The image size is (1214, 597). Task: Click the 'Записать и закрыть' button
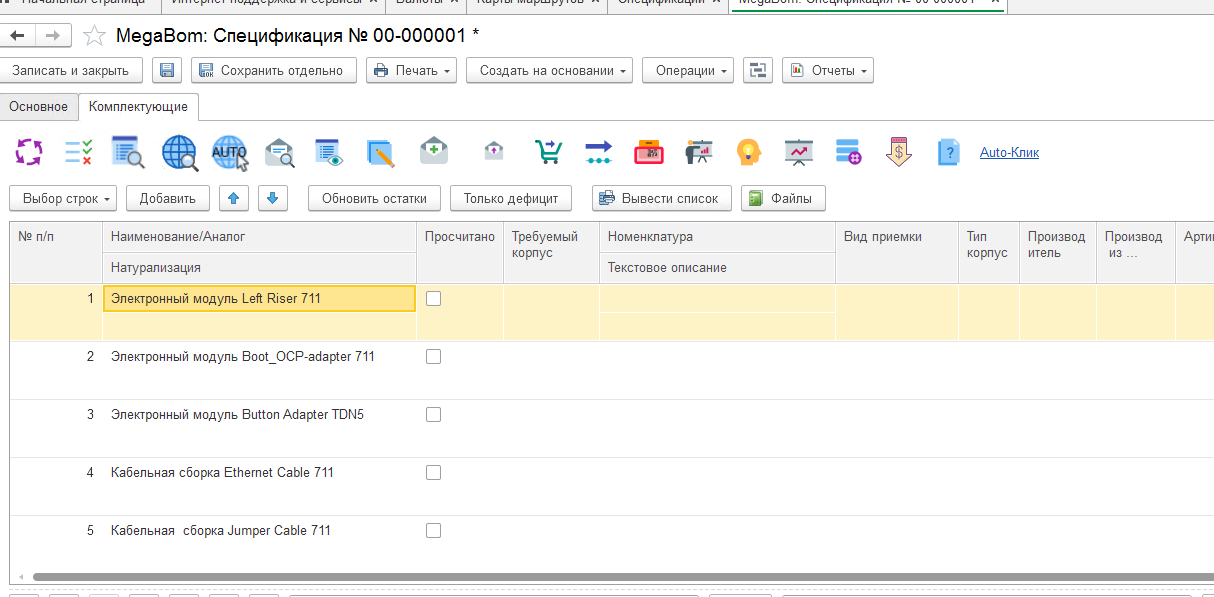click(70, 70)
